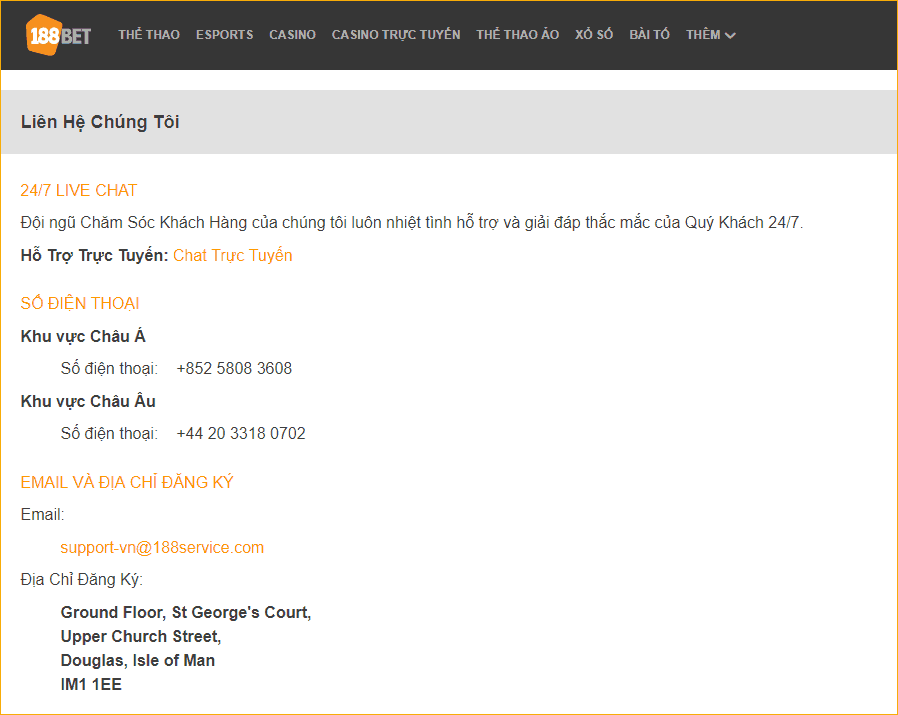Open the BÀI TỔ menu item
The height and width of the screenshot is (715, 898).
click(x=649, y=34)
